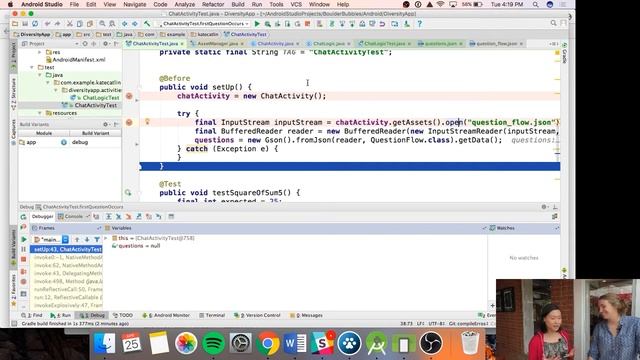Cut selection with the scissors icon
Image resolution: width=640 pixels, height=360 pixels.
click(x=70, y=24)
